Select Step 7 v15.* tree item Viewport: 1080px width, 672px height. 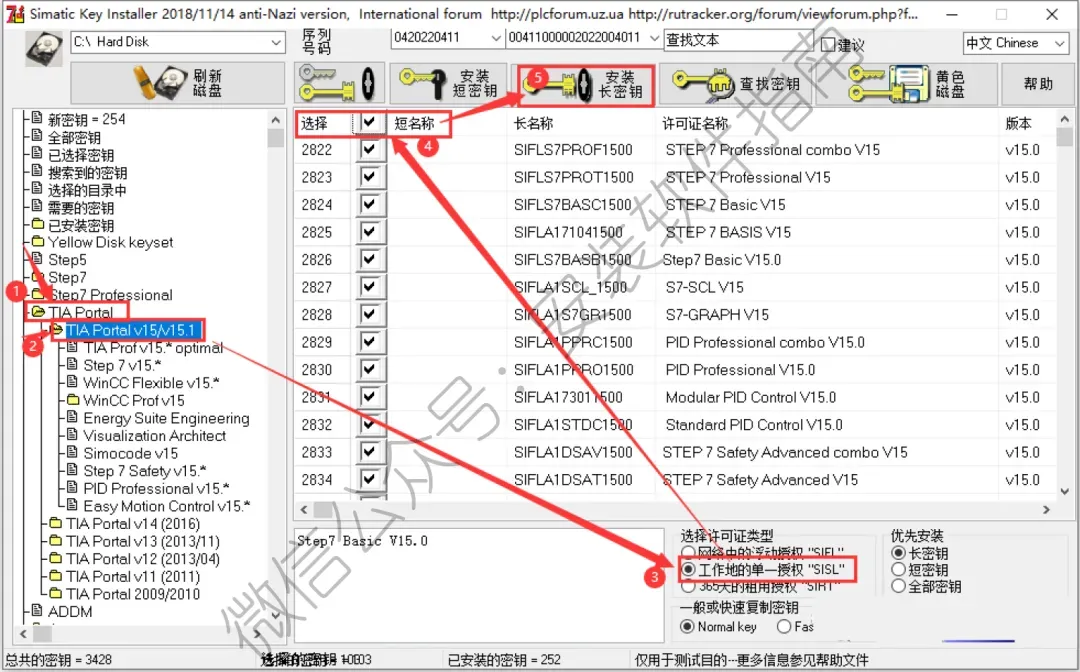[x=122, y=366]
